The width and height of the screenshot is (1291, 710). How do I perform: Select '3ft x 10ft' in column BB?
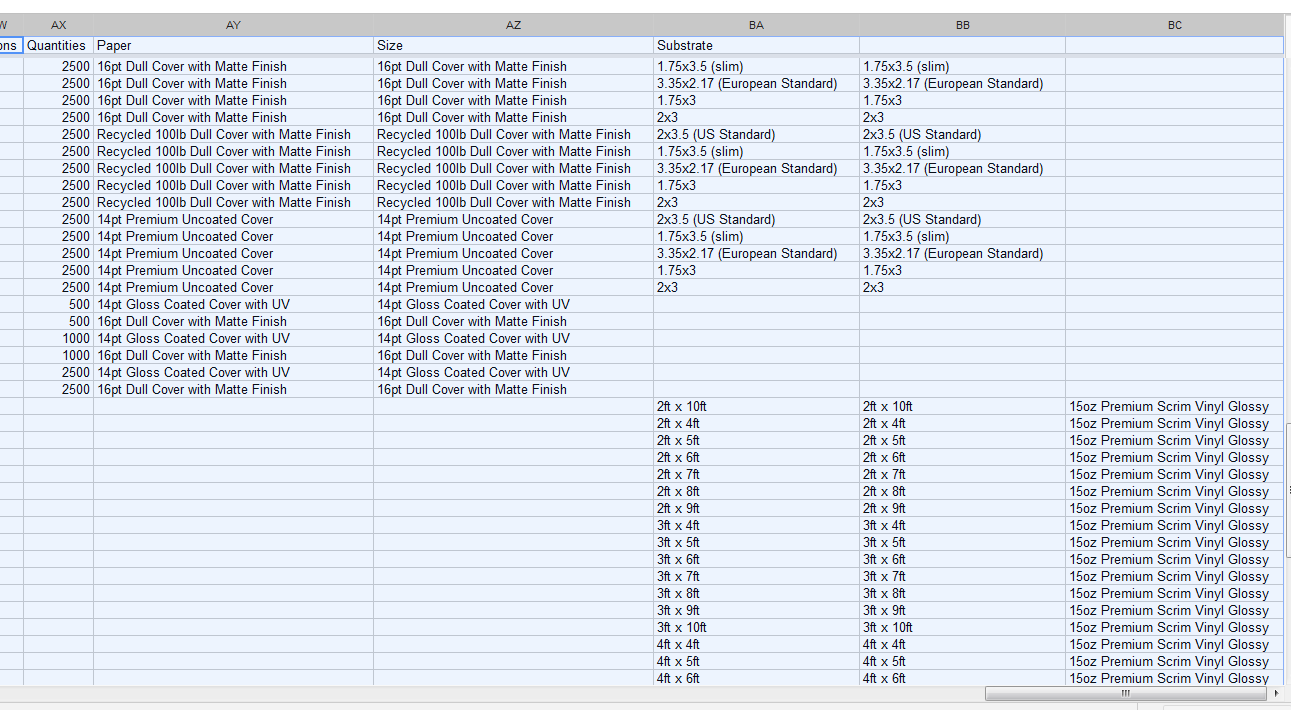962,627
